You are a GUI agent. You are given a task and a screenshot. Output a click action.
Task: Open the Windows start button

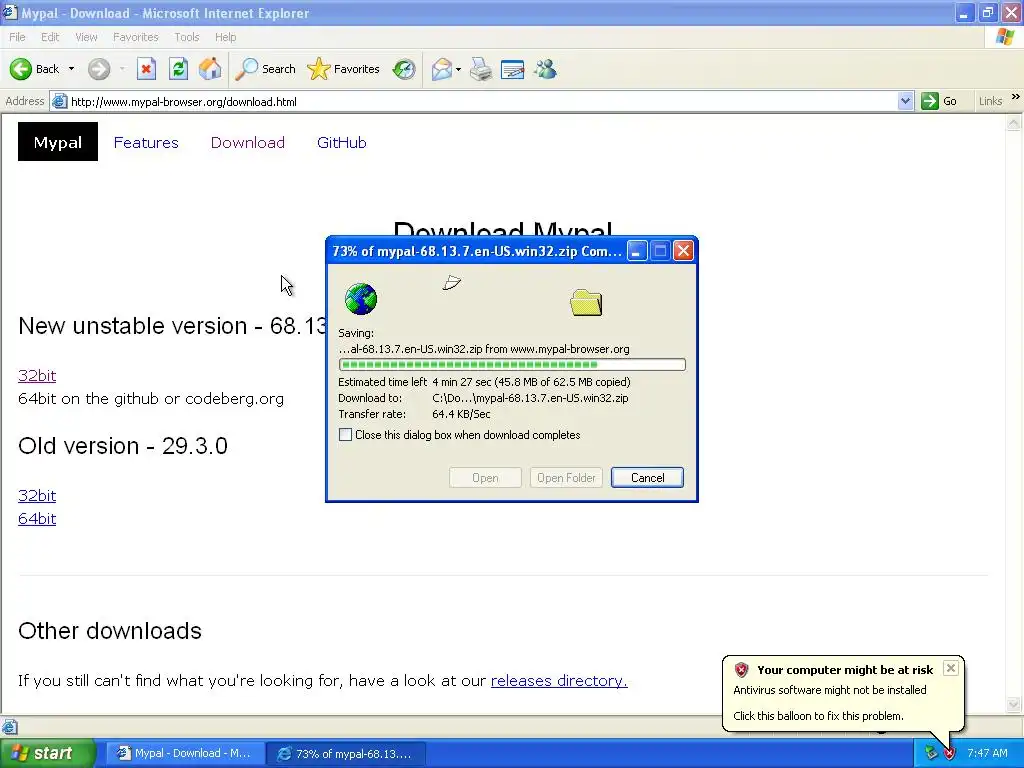click(x=48, y=753)
